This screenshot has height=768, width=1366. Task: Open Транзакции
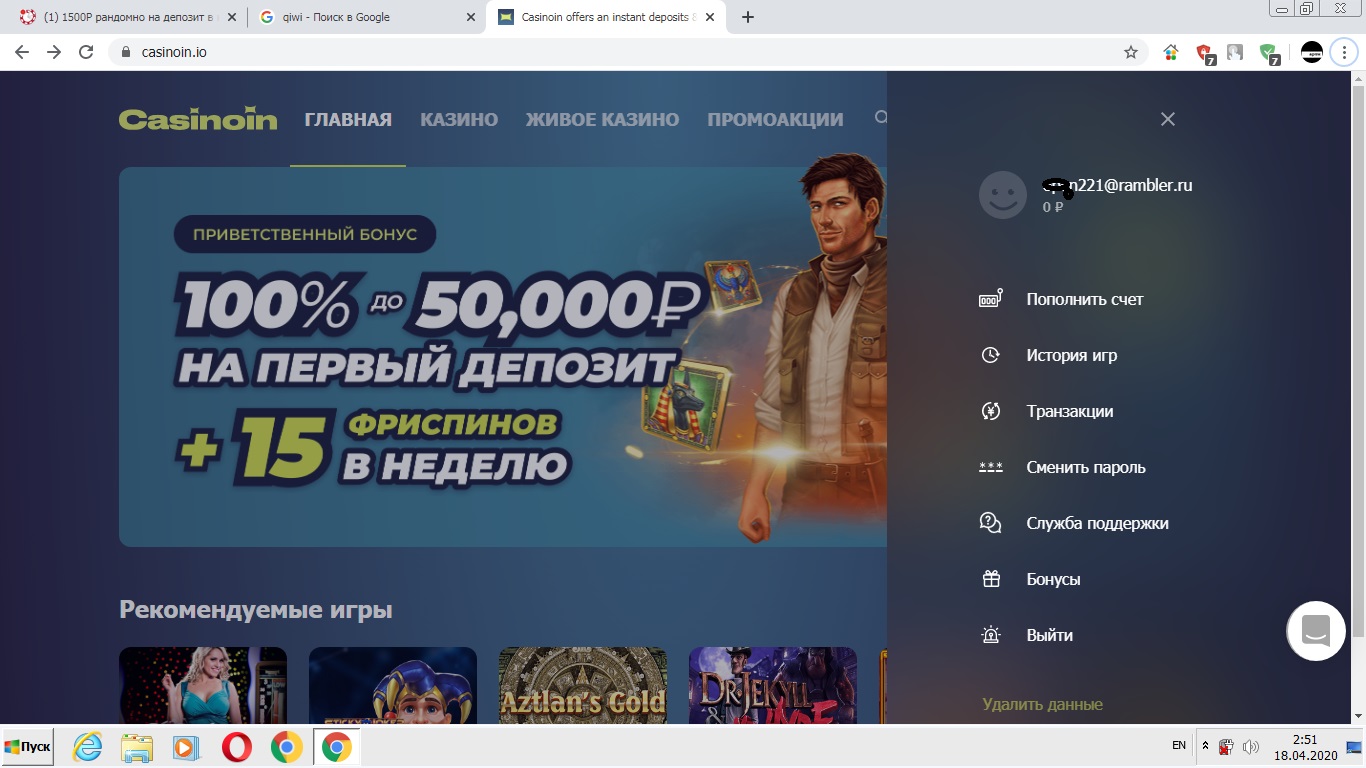[x=1070, y=411]
